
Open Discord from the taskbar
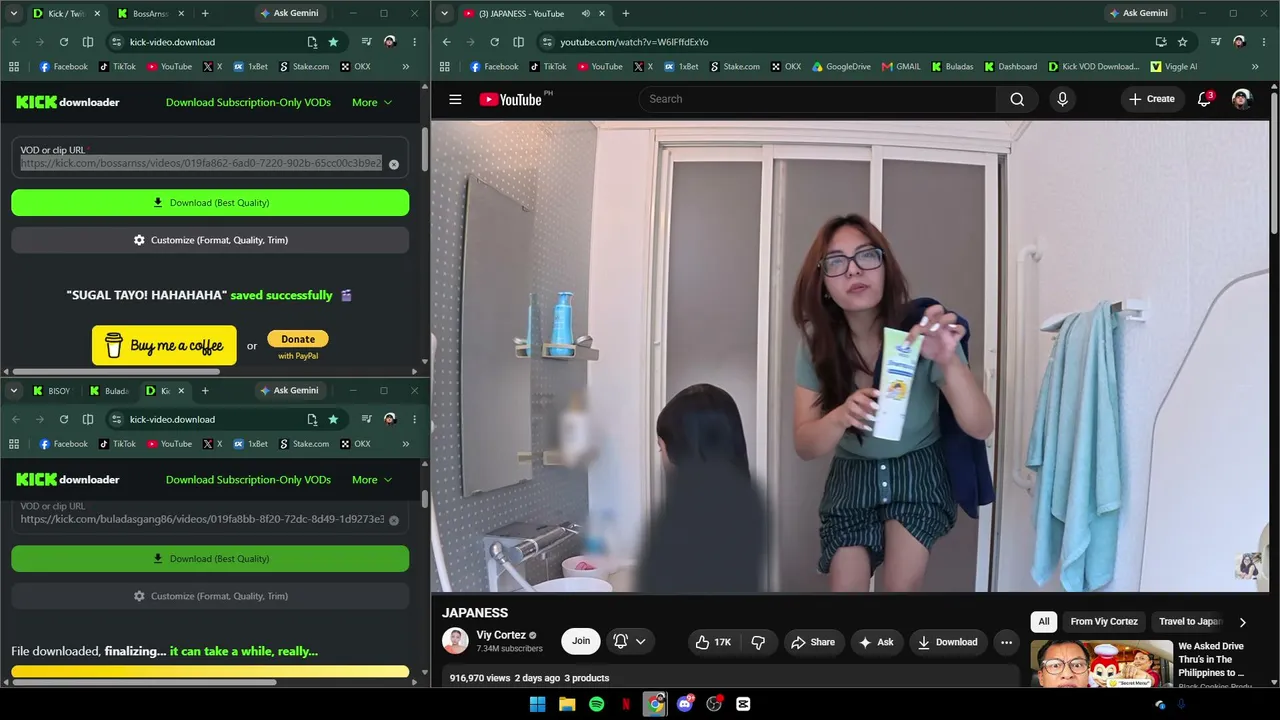click(685, 704)
